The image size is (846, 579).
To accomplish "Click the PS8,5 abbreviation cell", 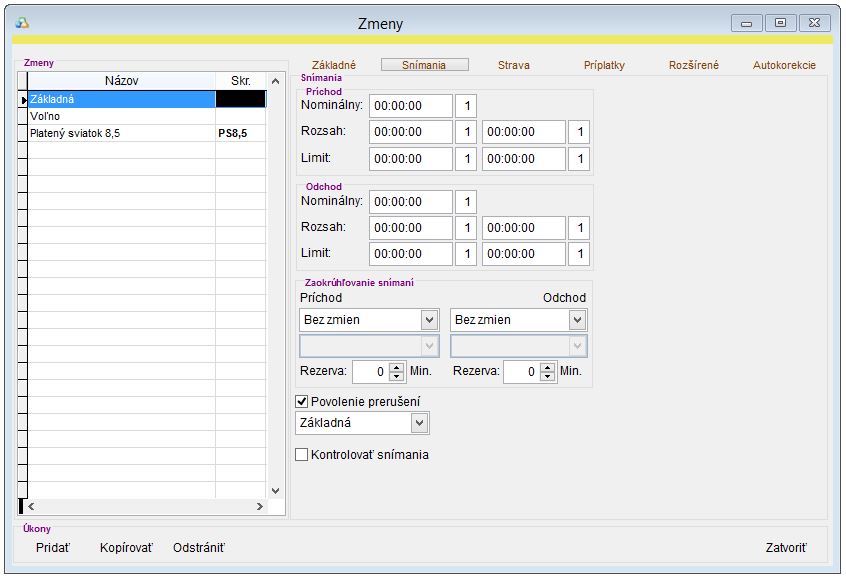I will click(x=241, y=133).
